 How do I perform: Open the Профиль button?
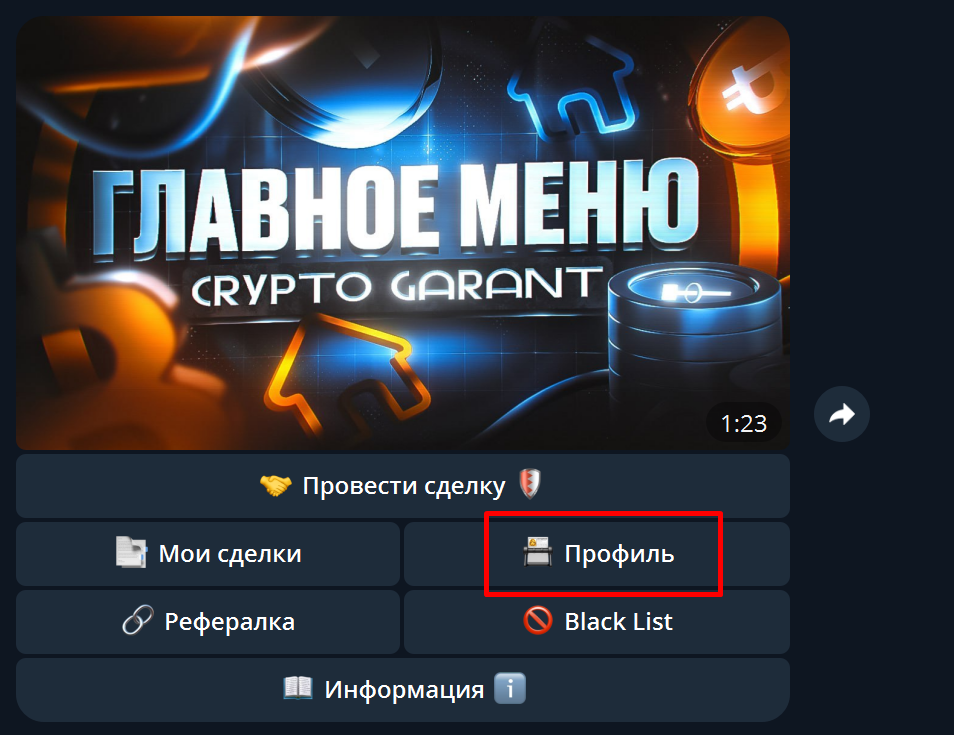597,554
